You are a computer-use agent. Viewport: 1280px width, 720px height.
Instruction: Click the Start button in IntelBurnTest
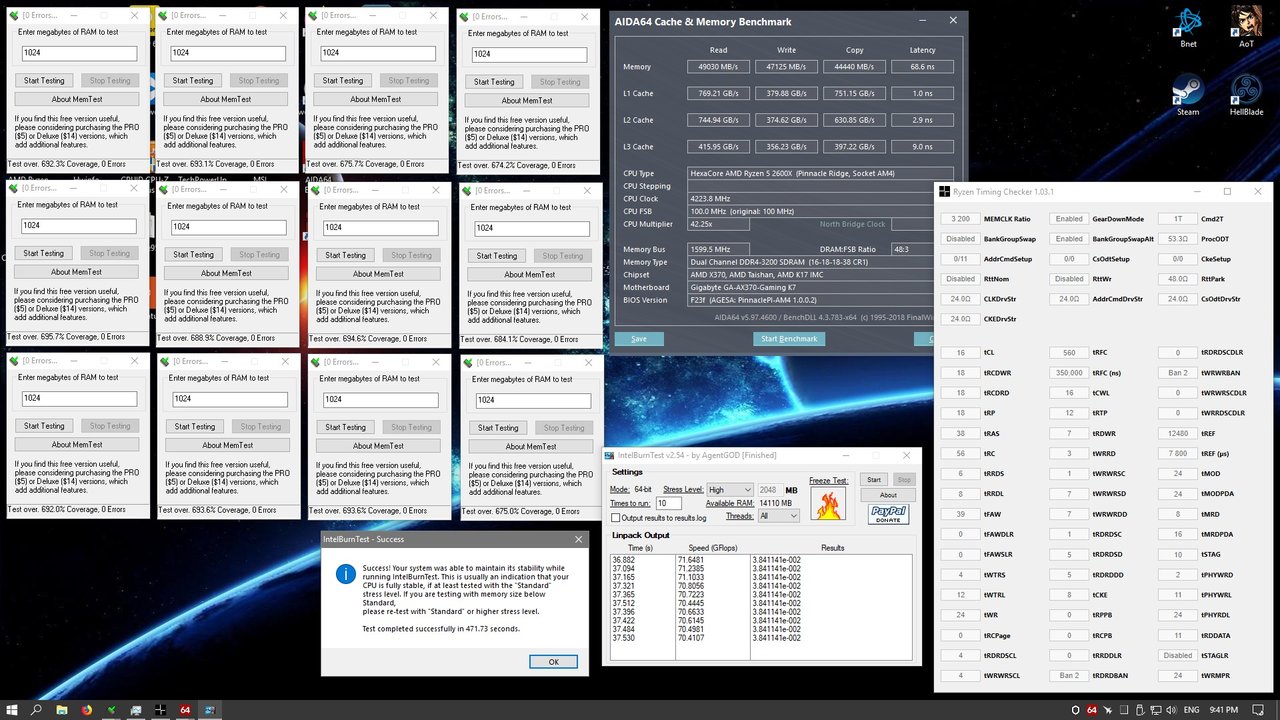874,480
